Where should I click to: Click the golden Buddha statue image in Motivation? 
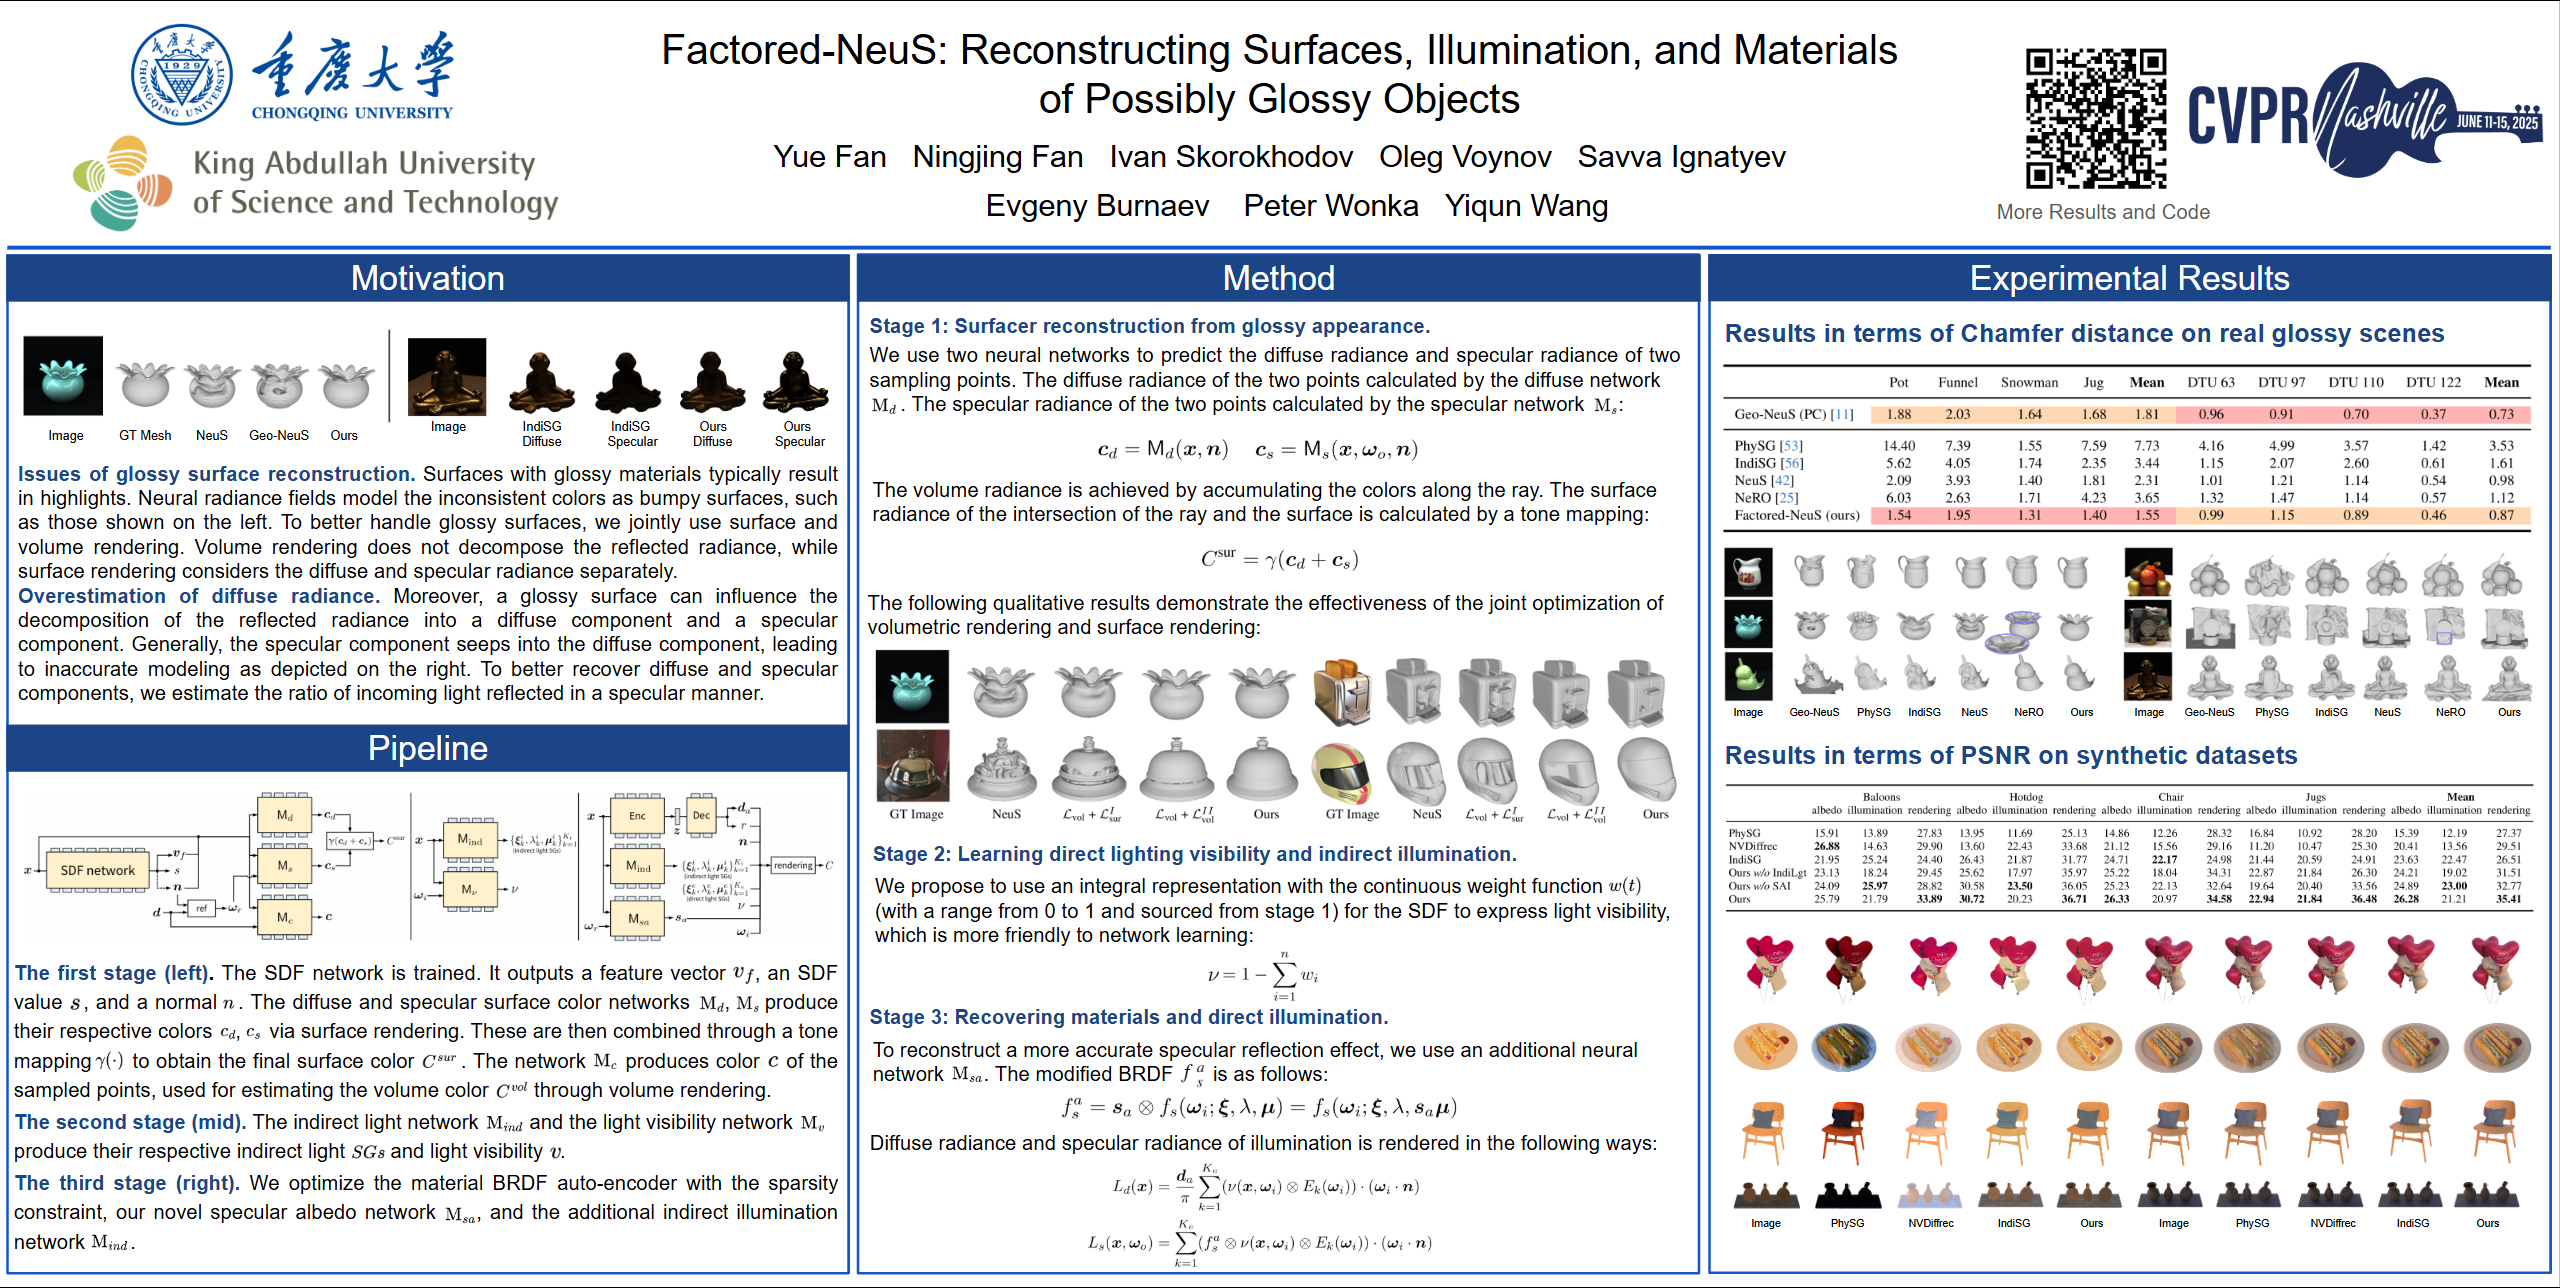coord(447,376)
